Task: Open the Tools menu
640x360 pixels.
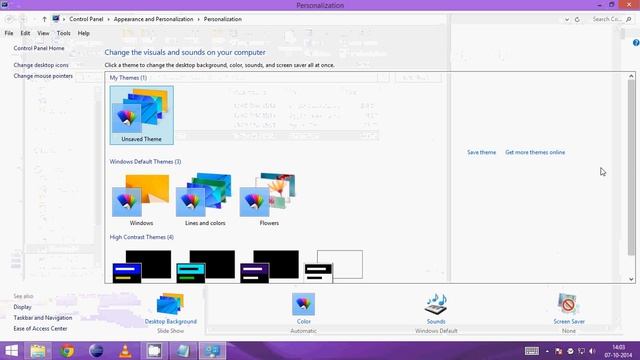Action: [64, 33]
